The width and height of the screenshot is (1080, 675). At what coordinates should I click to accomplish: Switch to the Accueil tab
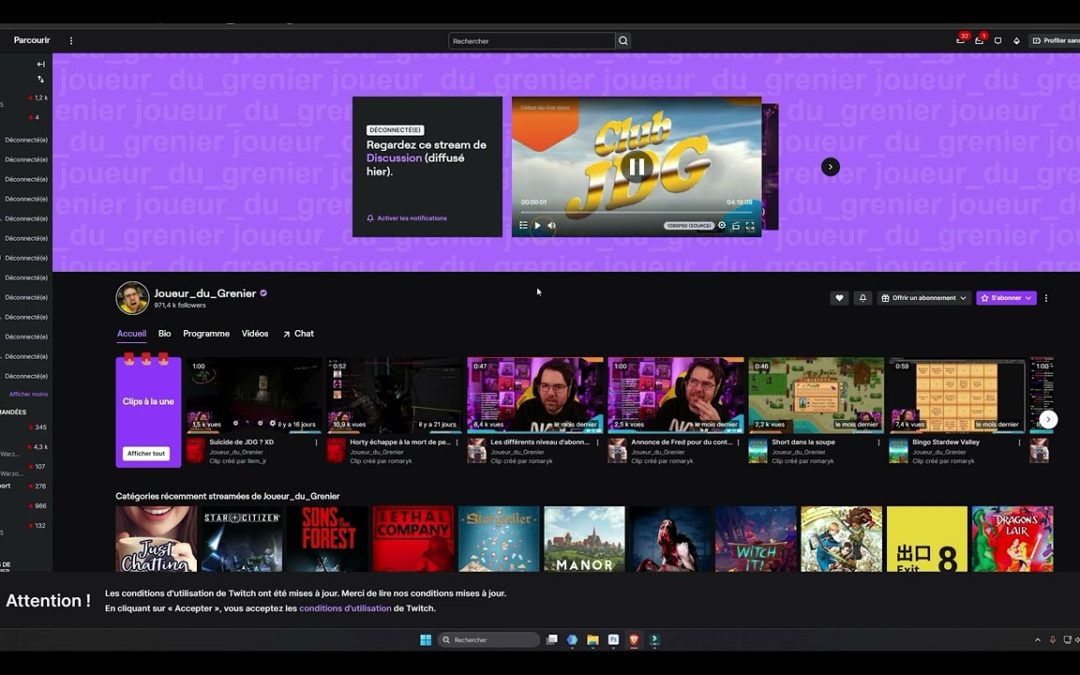point(131,333)
